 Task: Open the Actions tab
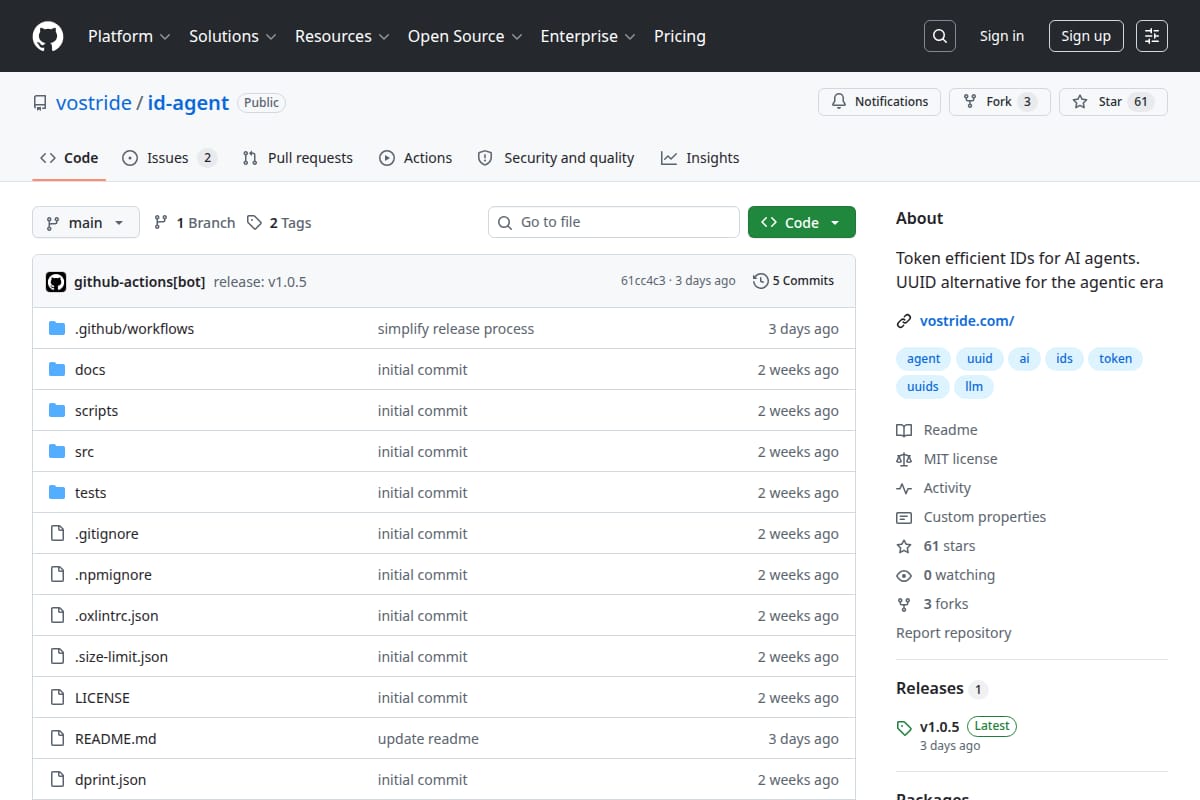click(x=416, y=158)
